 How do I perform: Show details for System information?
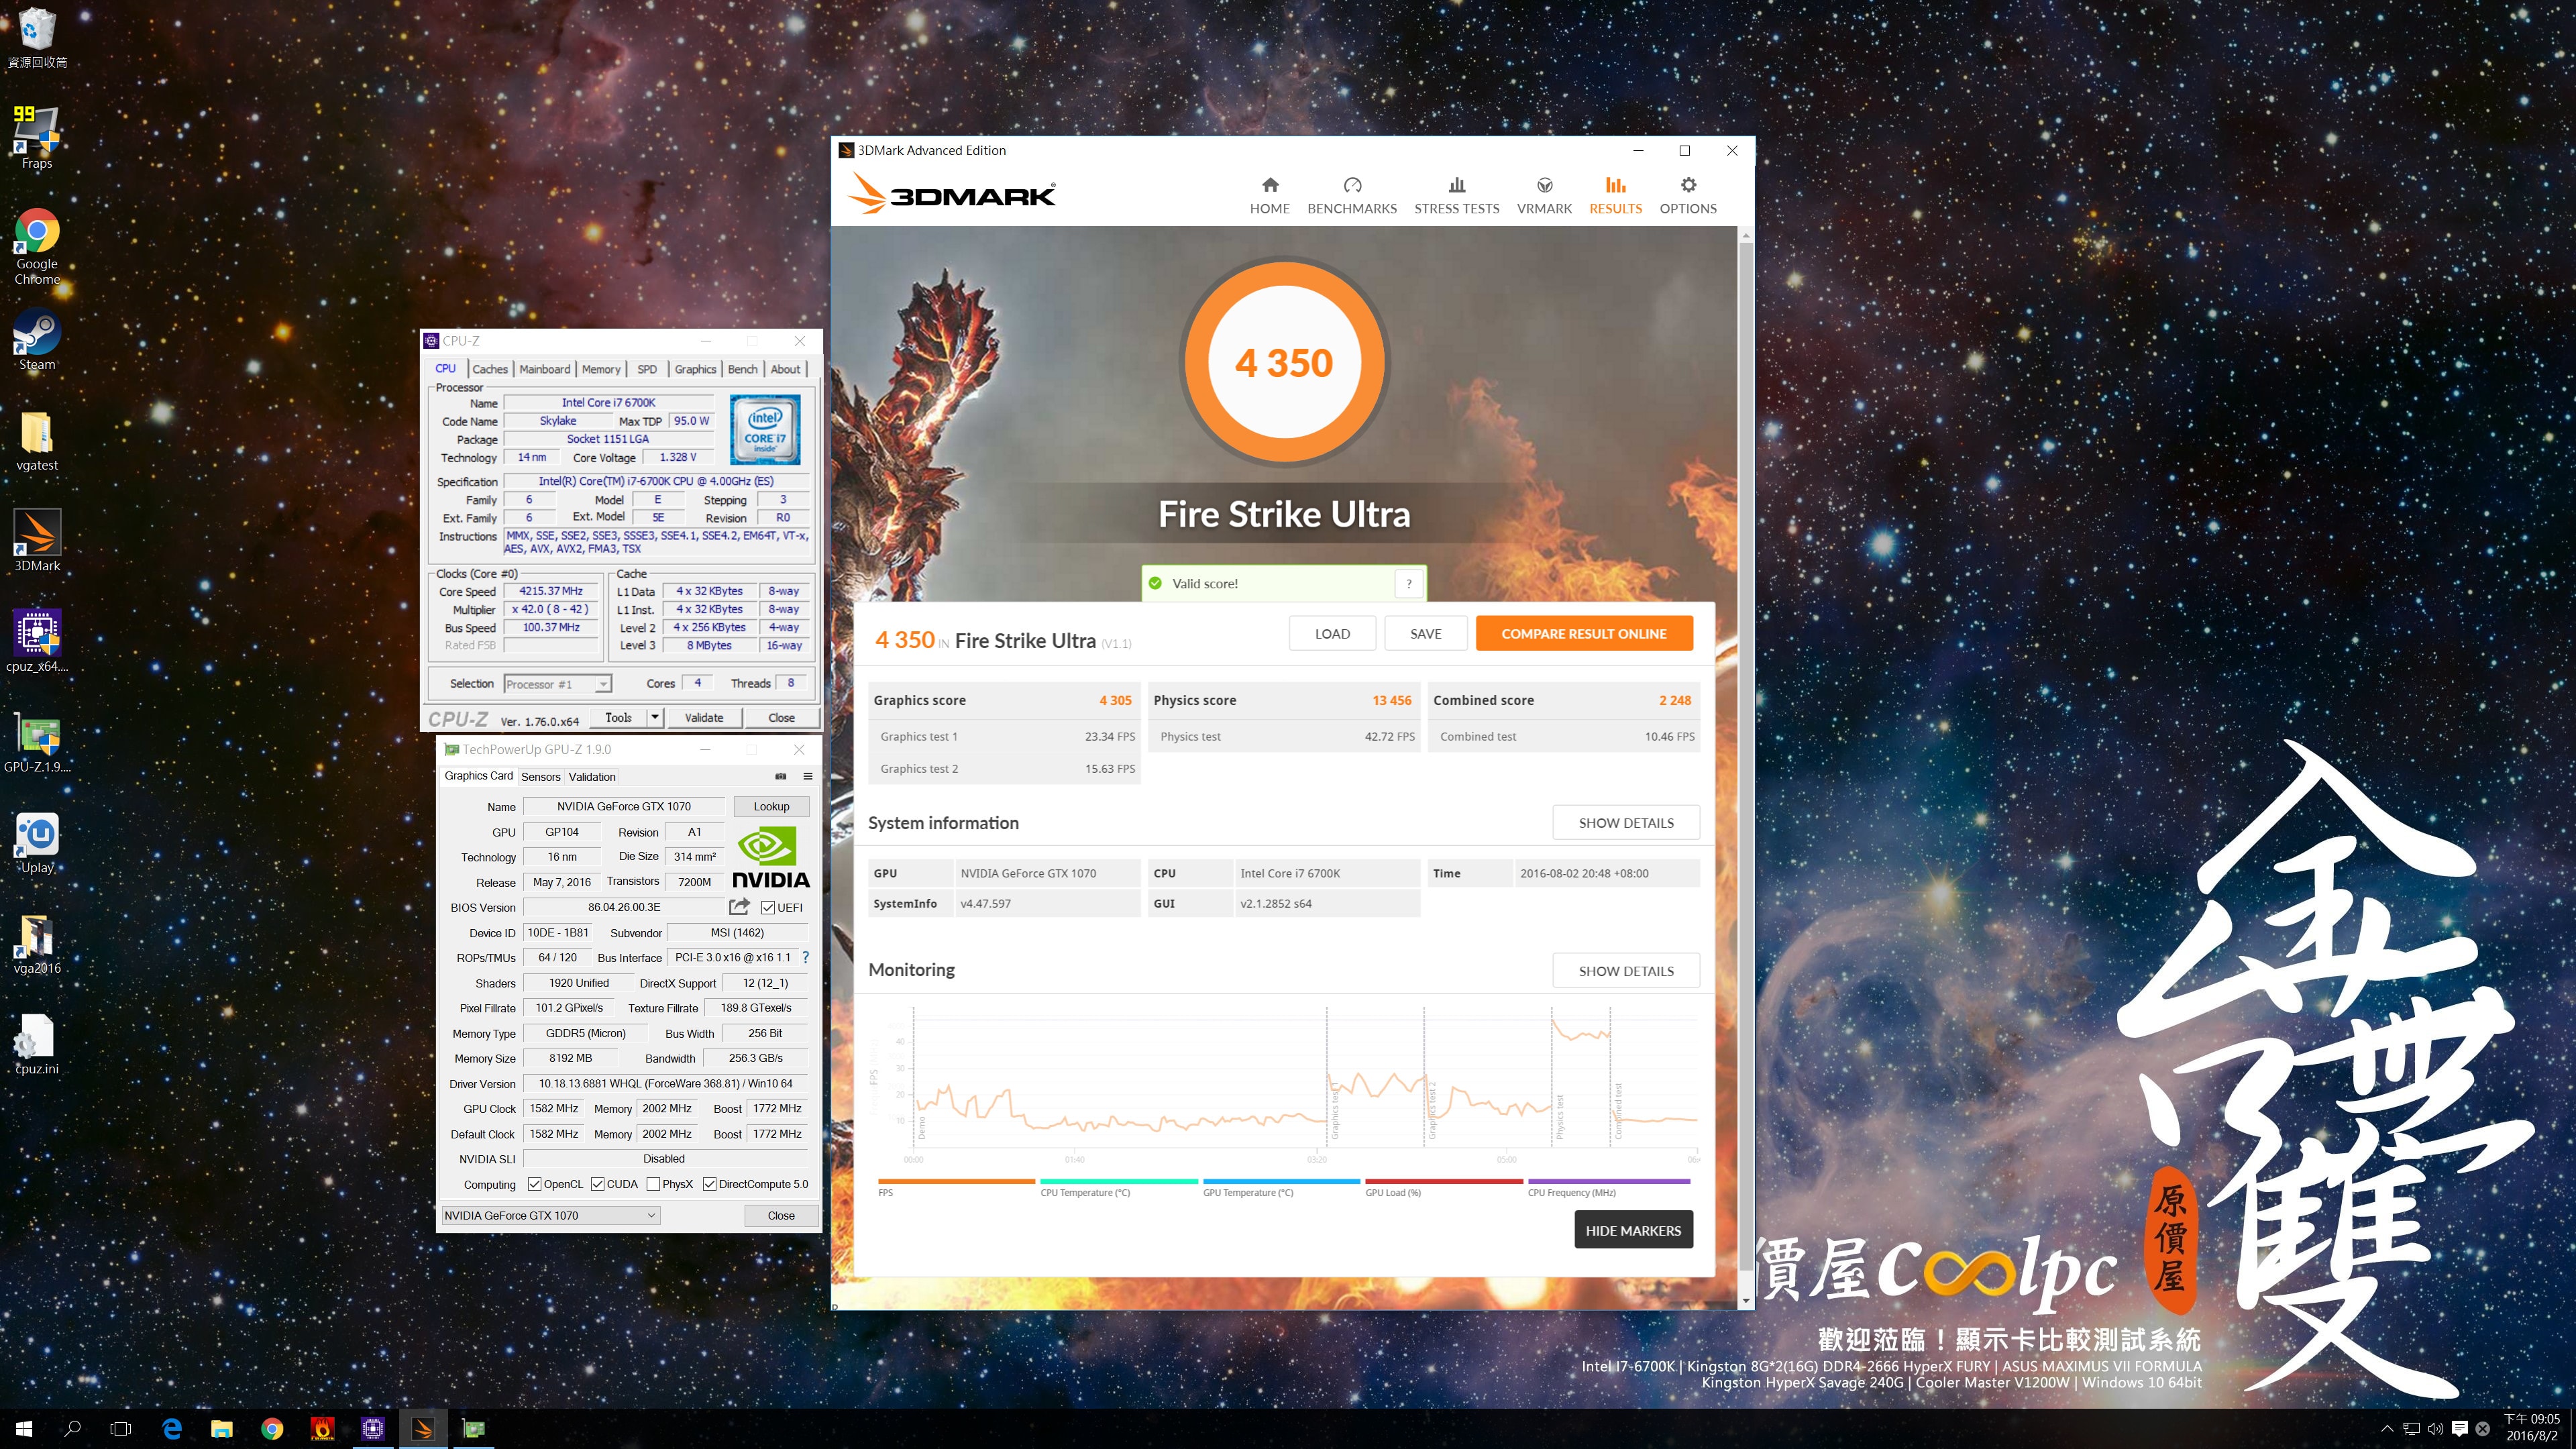(1626, 822)
